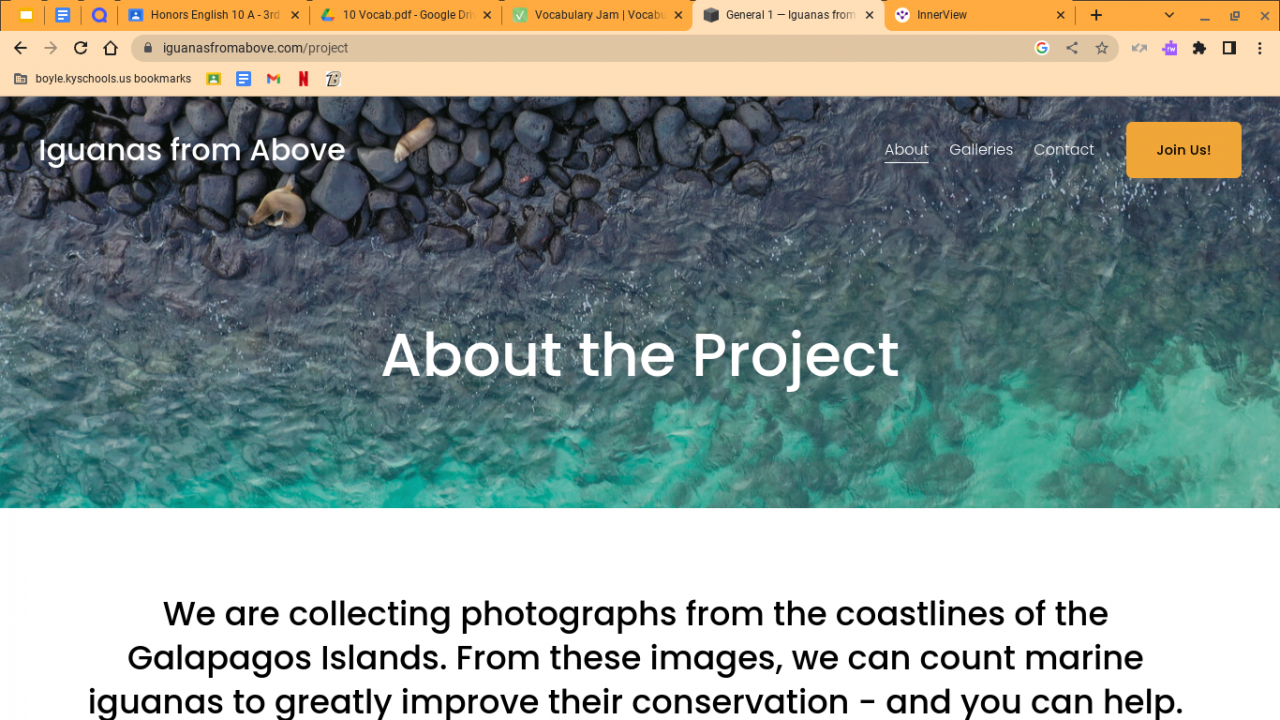Switch to pinned blue Q tab
This screenshot has height=720, width=1280.
(x=99, y=15)
